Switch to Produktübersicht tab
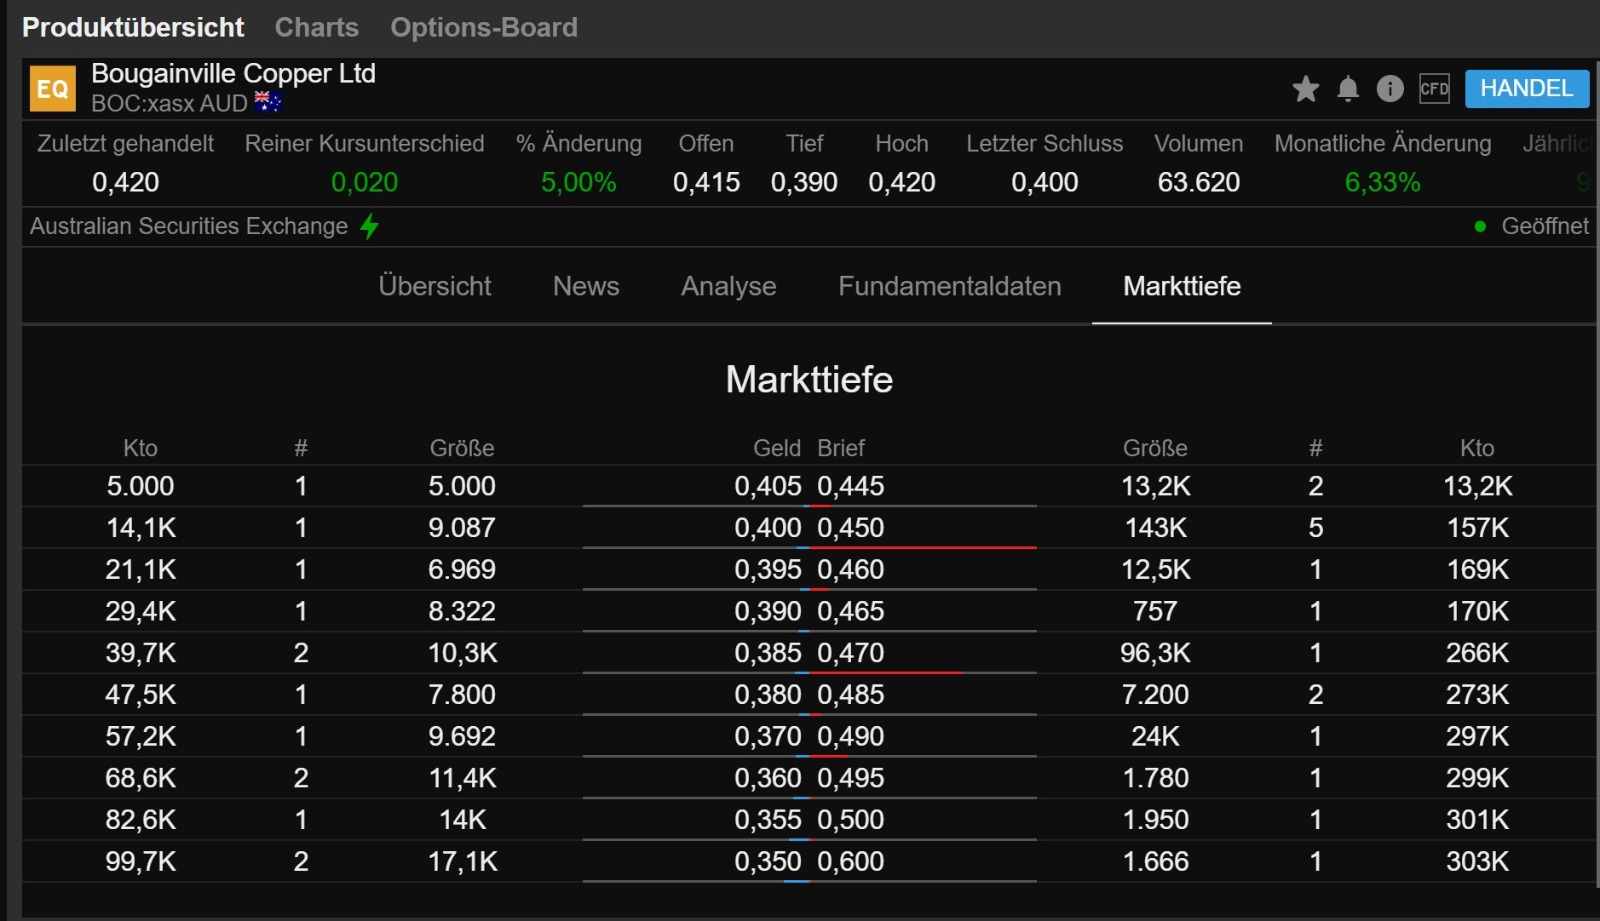Screen dimensions: 1600x921 tap(133, 27)
